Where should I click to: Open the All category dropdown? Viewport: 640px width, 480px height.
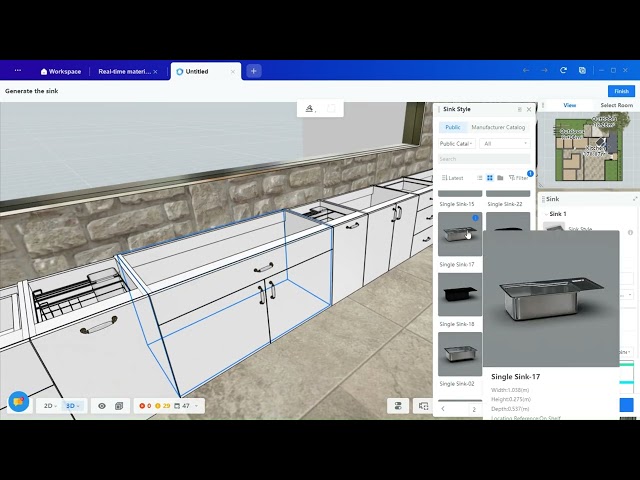click(x=505, y=144)
